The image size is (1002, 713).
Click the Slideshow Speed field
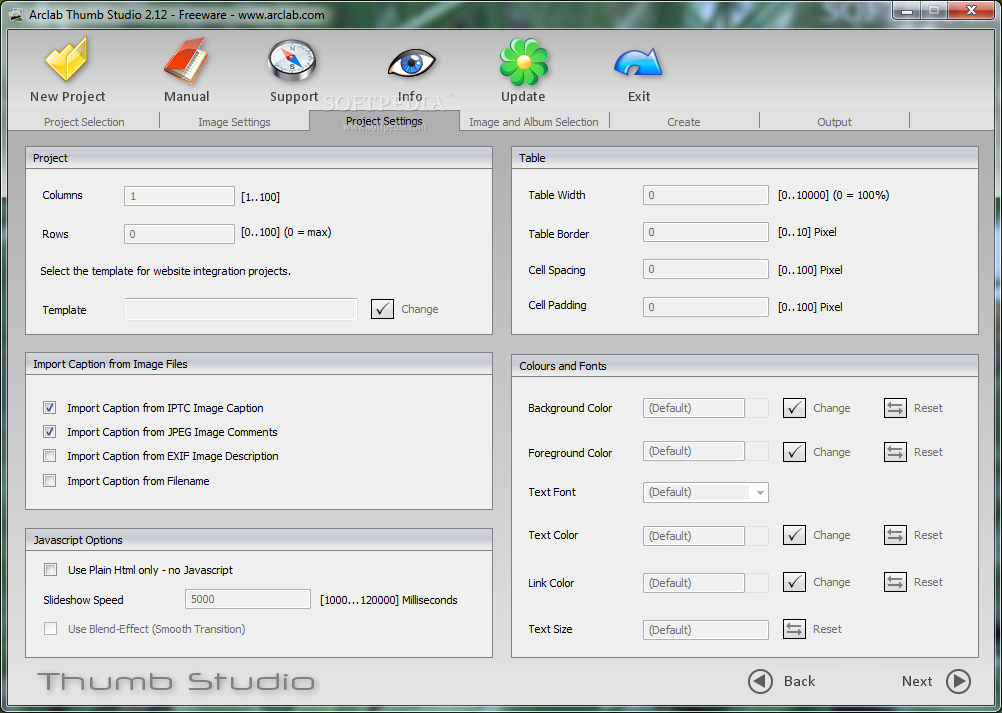point(248,599)
